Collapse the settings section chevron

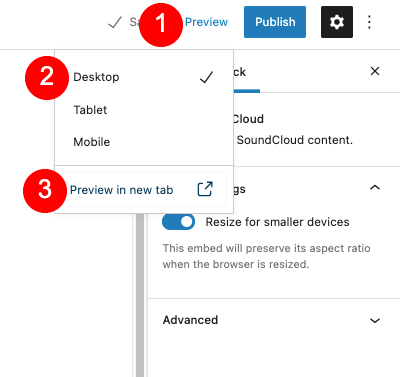point(375,188)
